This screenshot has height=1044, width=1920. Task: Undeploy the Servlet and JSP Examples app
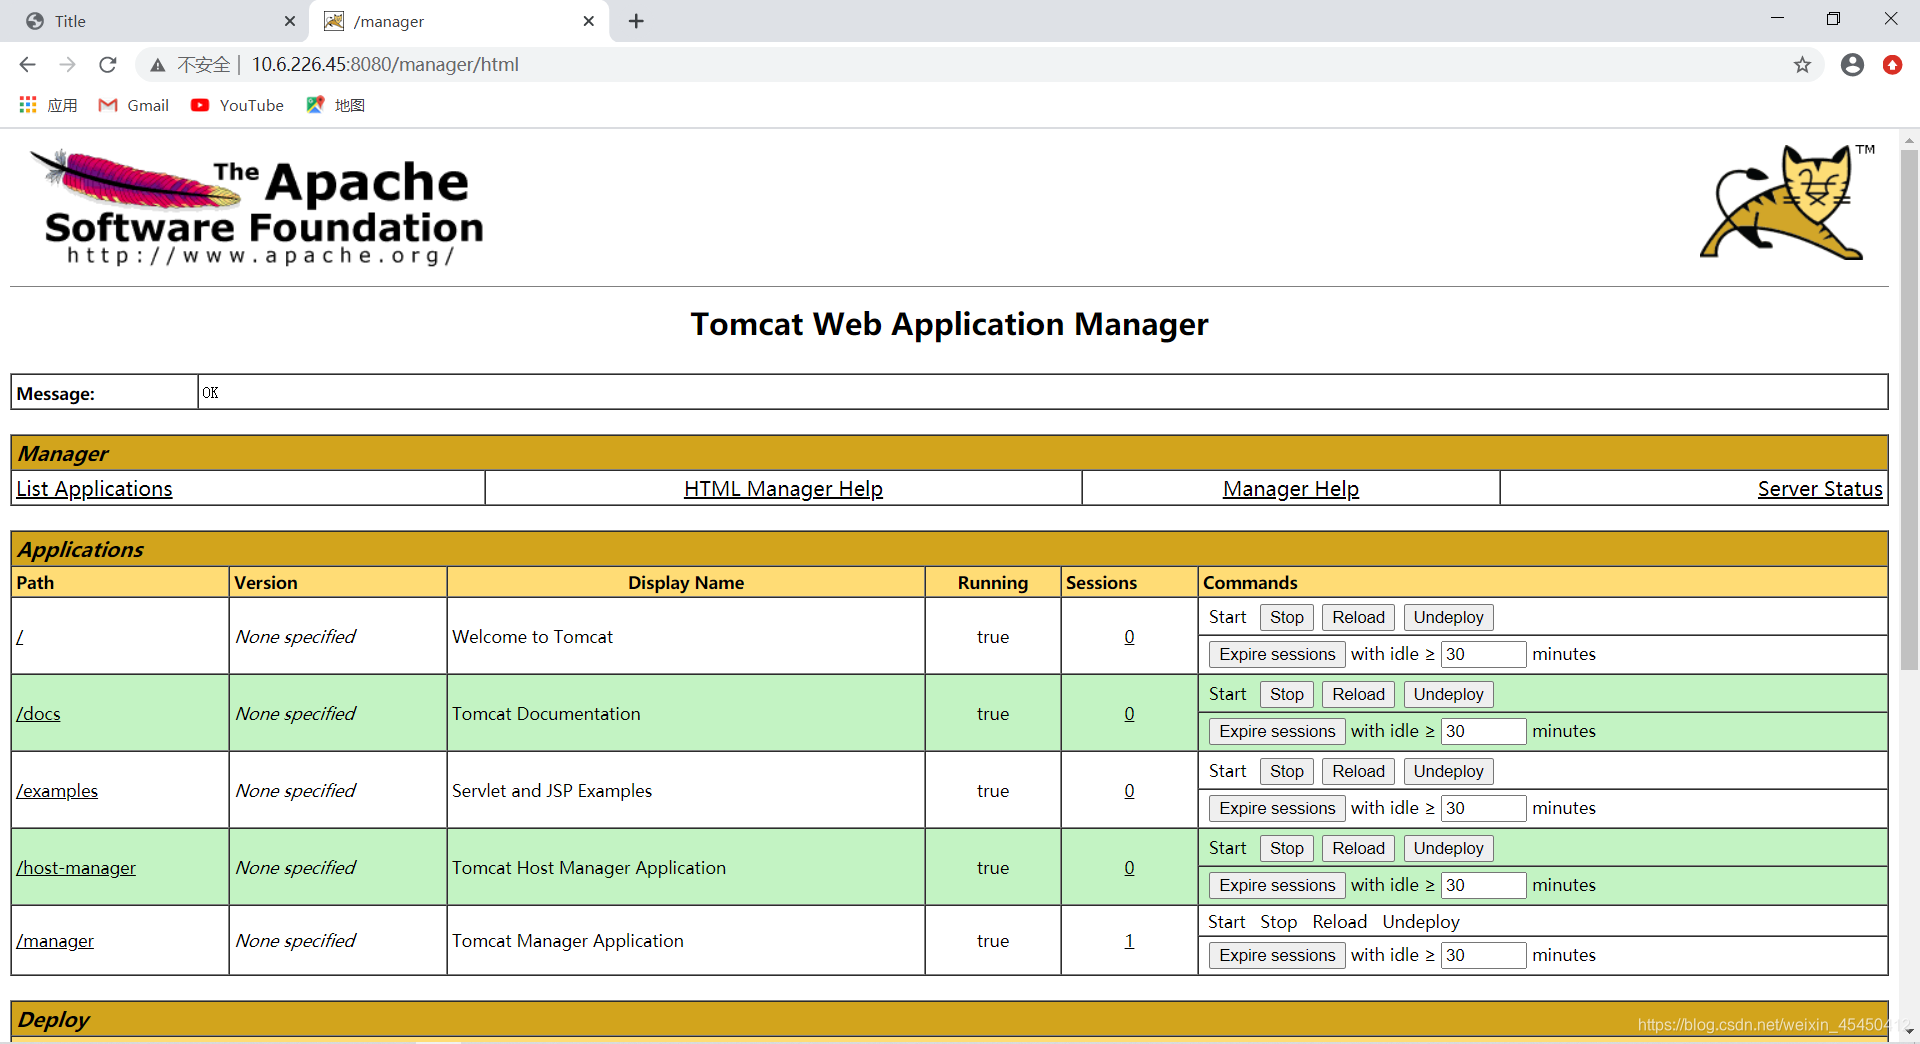(x=1448, y=772)
